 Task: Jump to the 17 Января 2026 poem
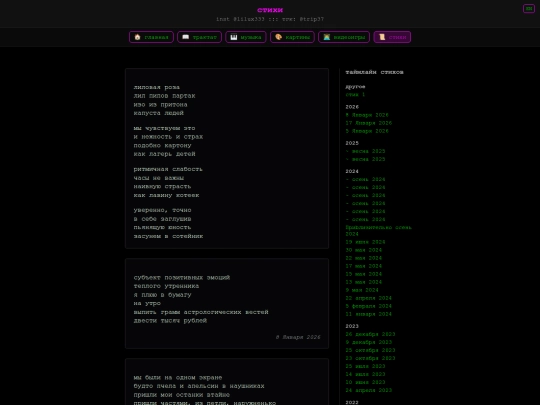click(x=368, y=123)
